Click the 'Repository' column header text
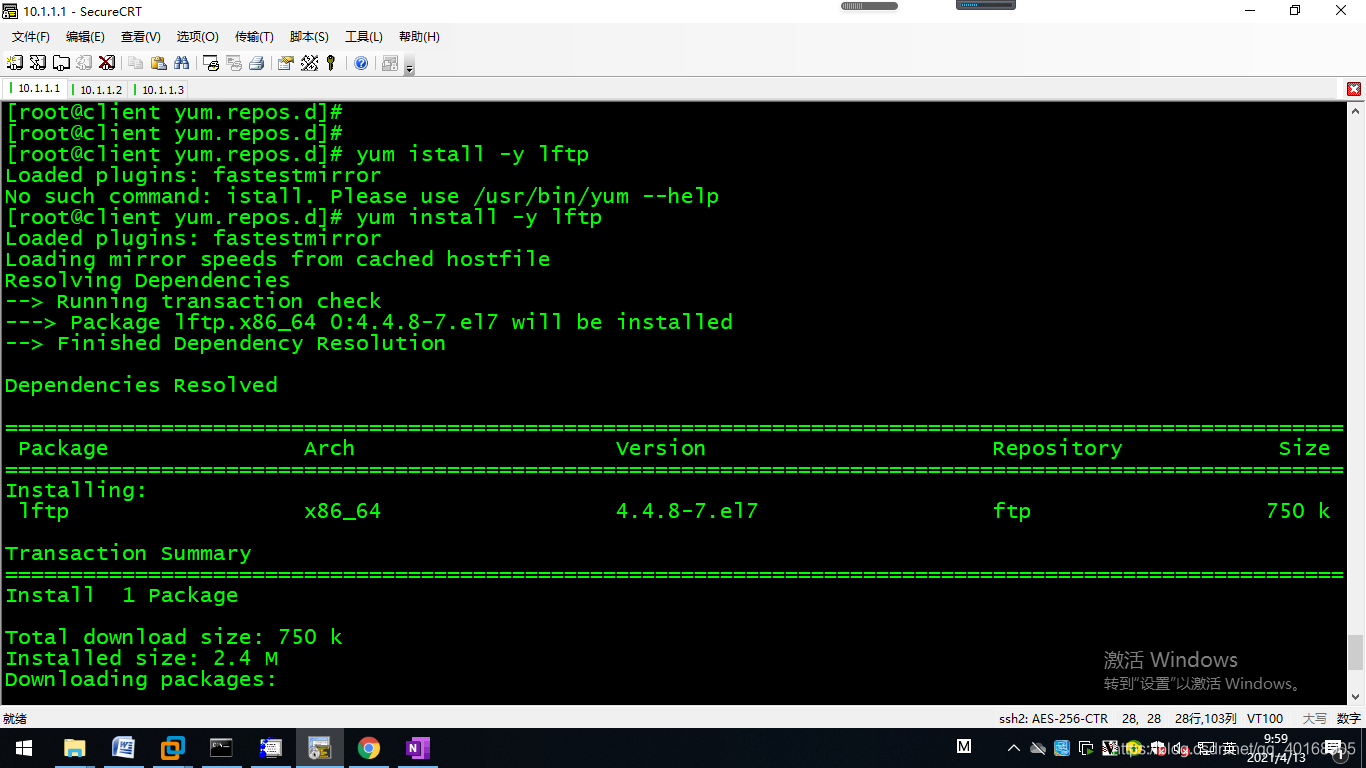Screen dimensions: 1366x768 tap(1057, 448)
